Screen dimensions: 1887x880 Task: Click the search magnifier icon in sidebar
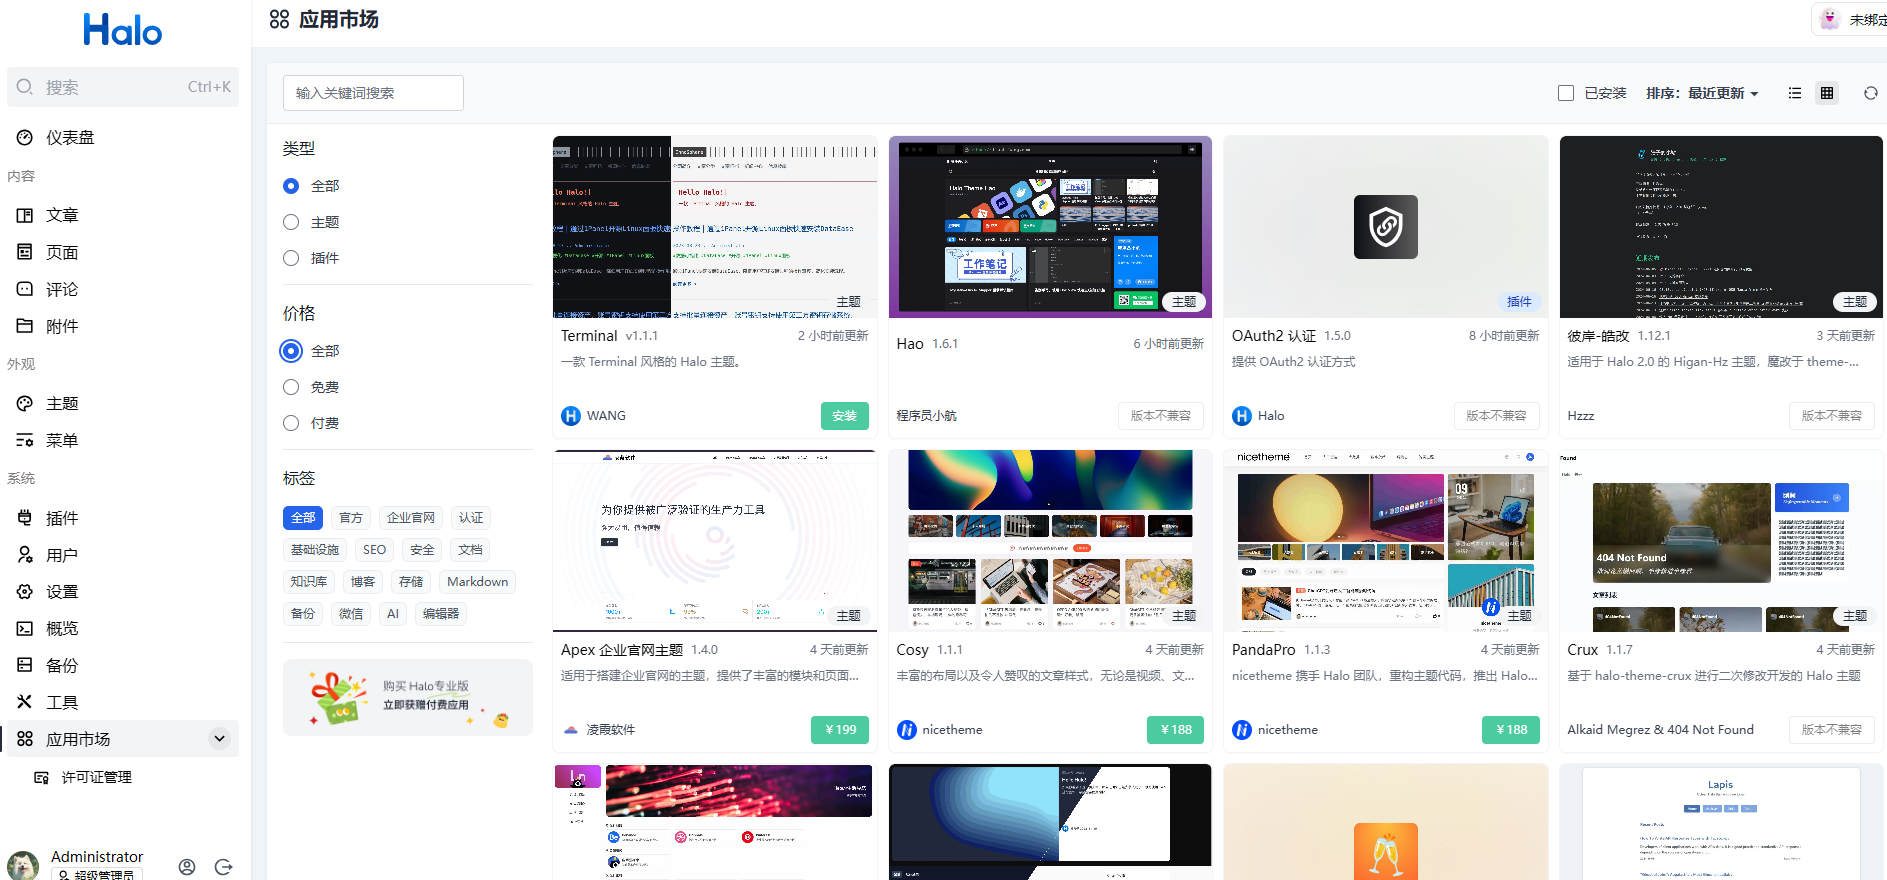click(x=25, y=87)
